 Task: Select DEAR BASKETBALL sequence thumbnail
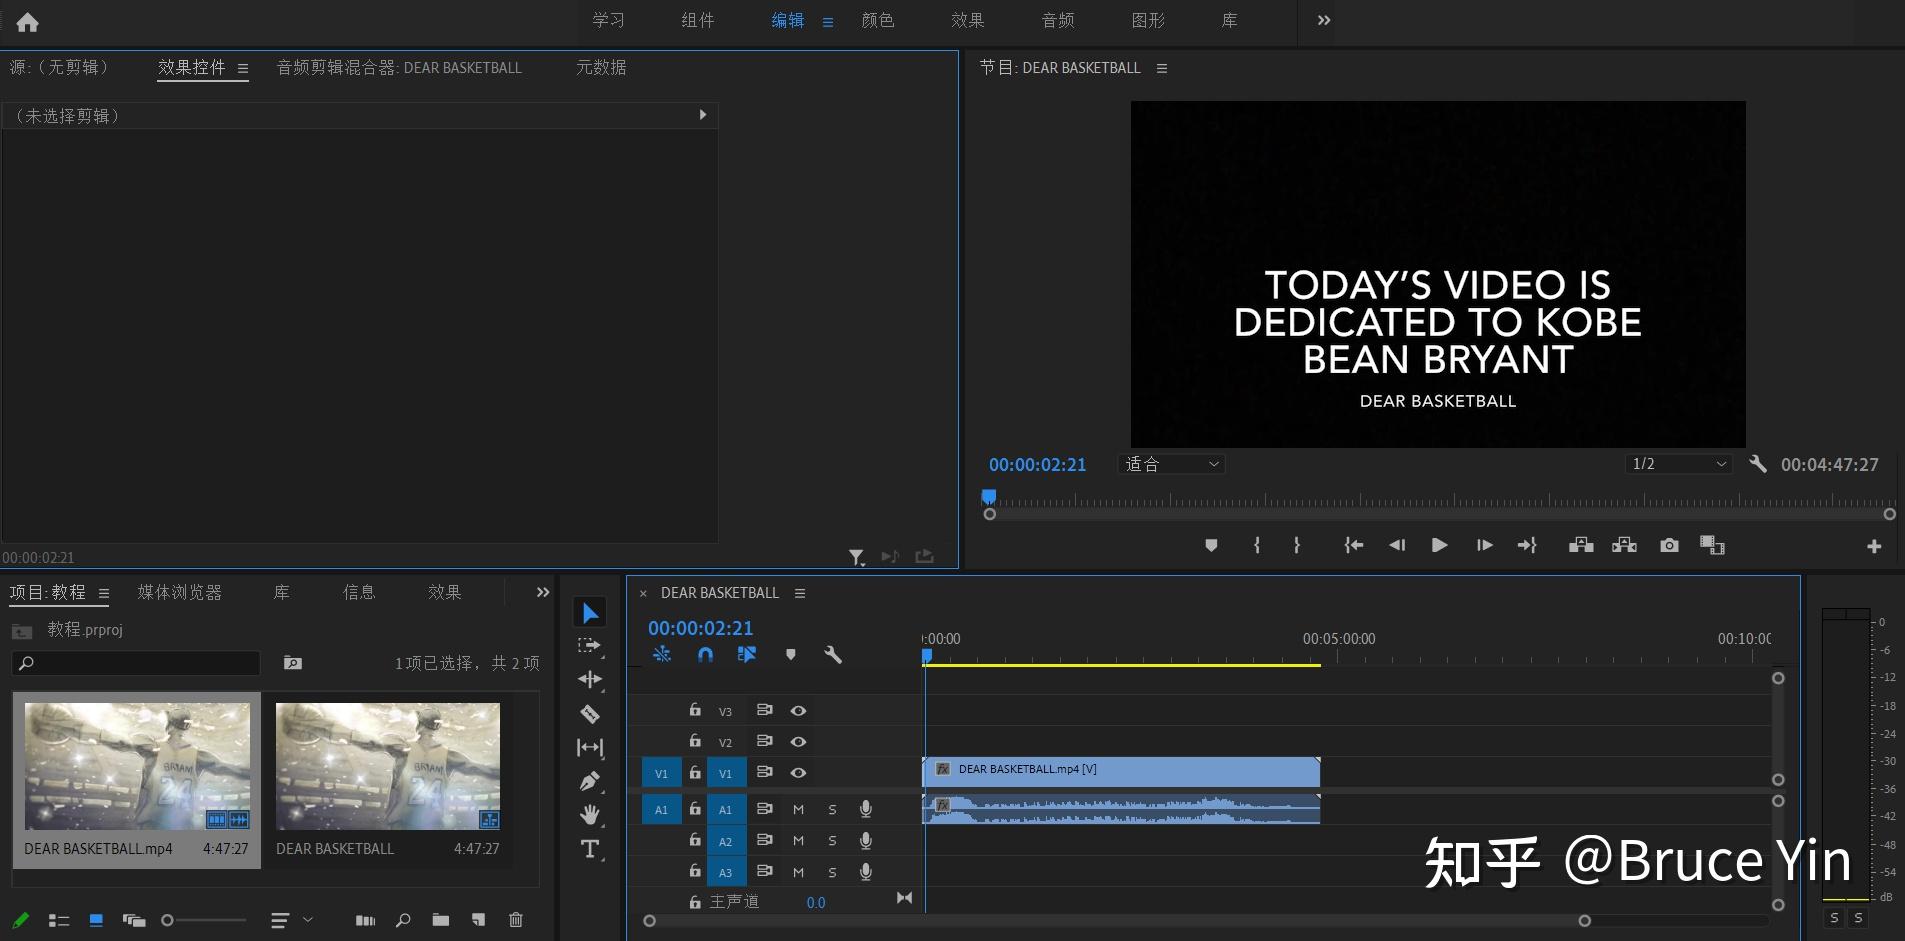388,766
